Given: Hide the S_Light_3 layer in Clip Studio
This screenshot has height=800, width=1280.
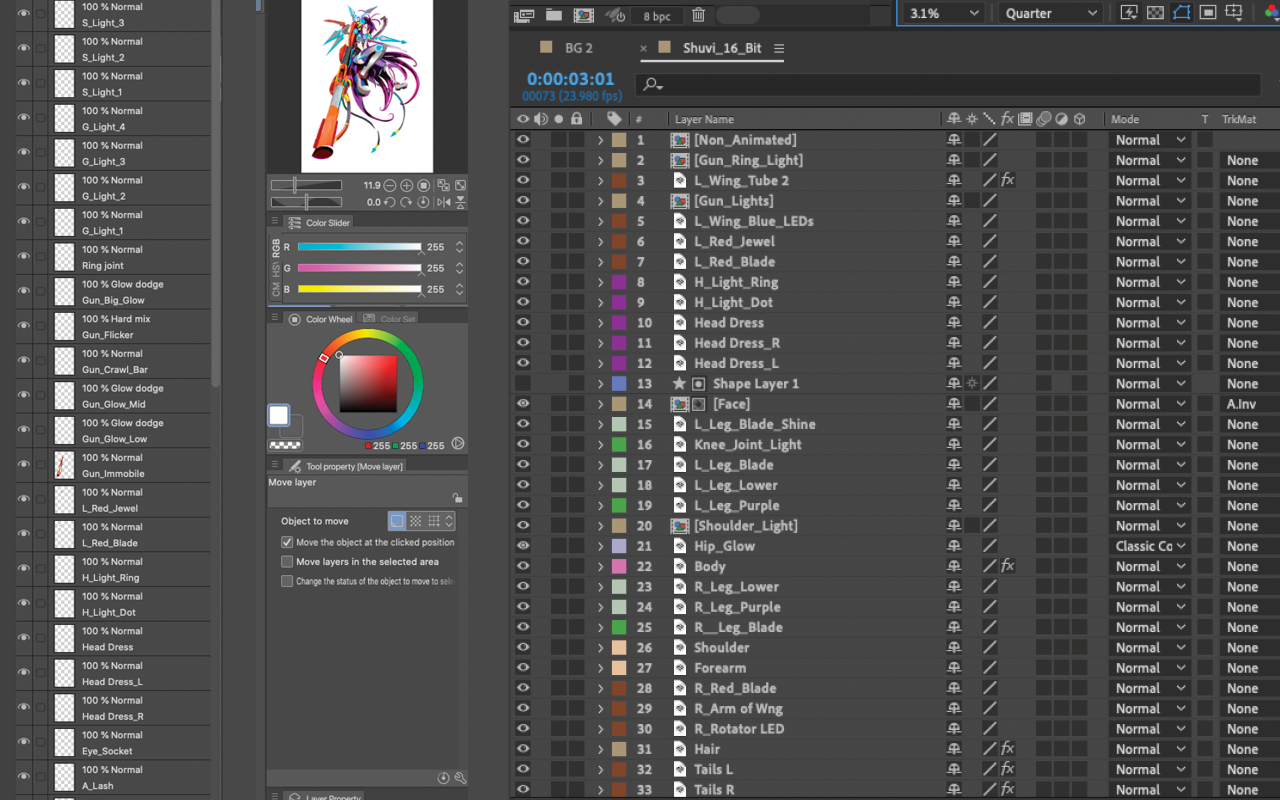Looking at the screenshot, I should (x=23, y=14).
